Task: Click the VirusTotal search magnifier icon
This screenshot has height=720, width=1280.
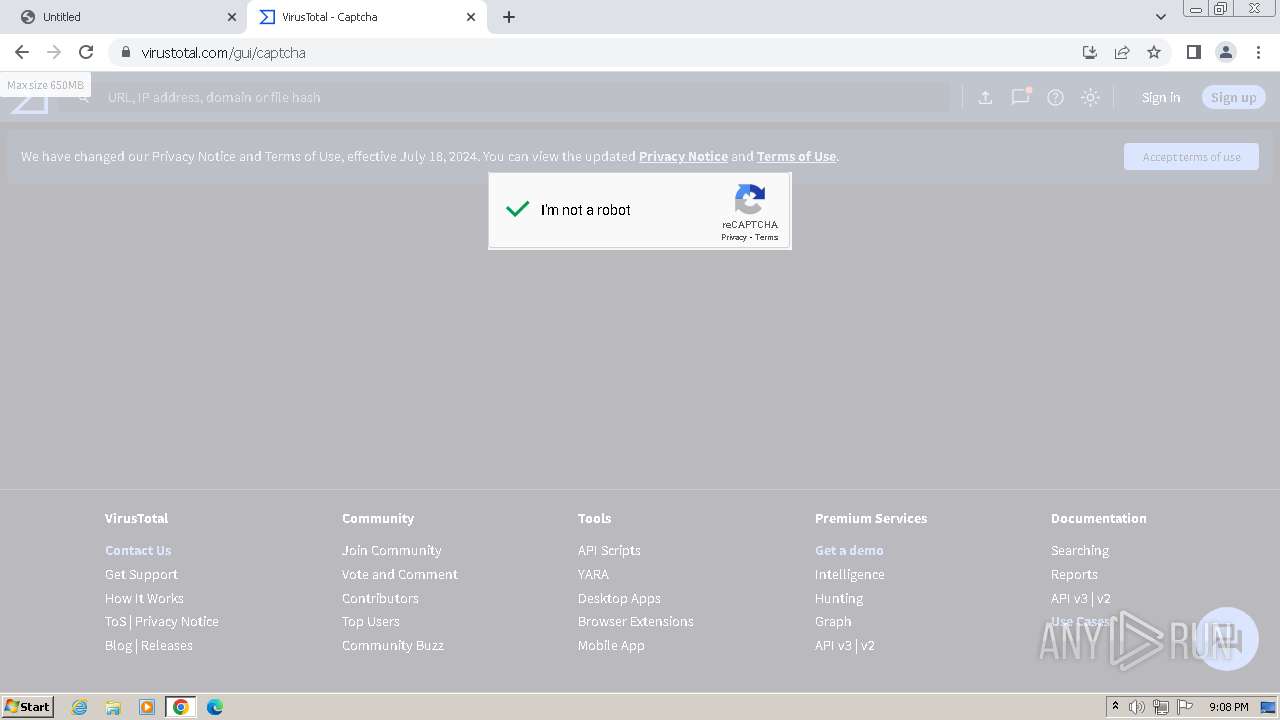Action: pyautogui.click(x=84, y=97)
